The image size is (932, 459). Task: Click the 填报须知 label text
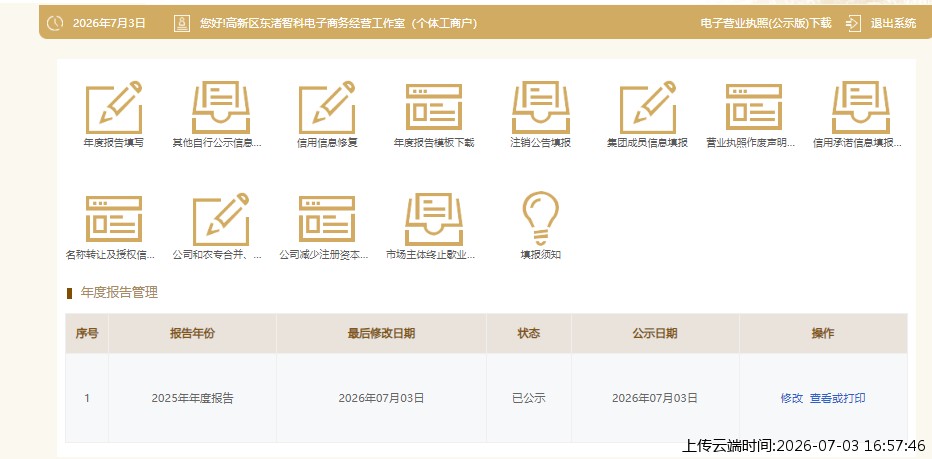pos(540,254)
